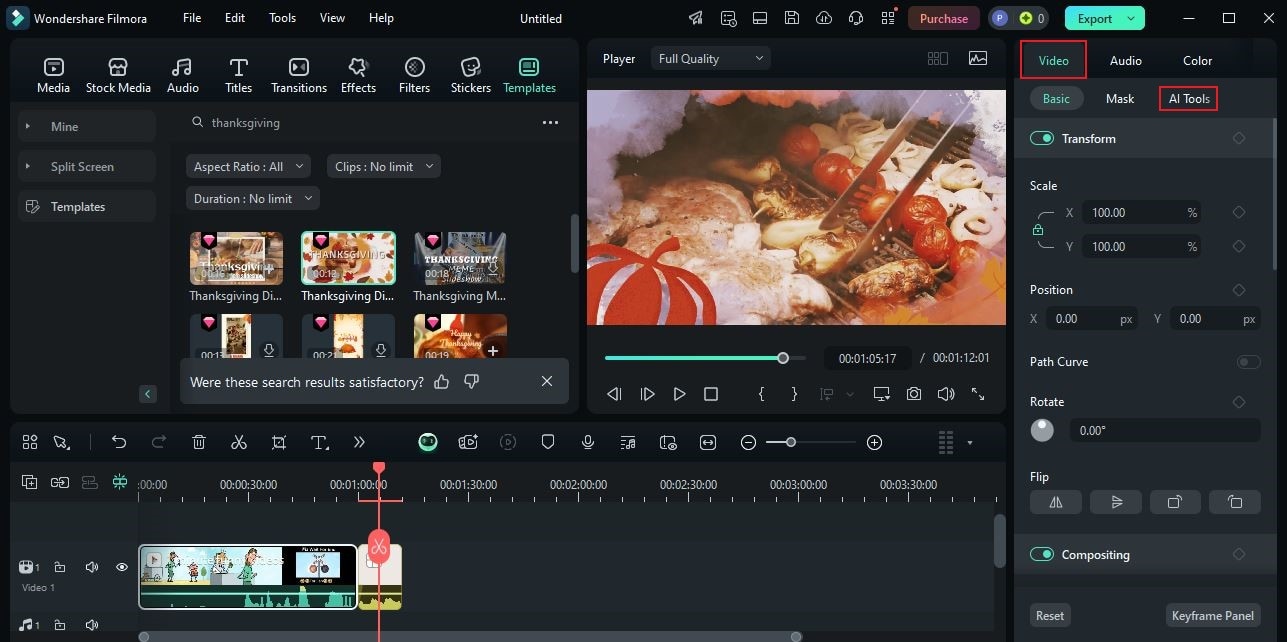The height and width of the screenshot is (642, 1287).
Task: Open the Audio library tab
Action: (182, 75)
